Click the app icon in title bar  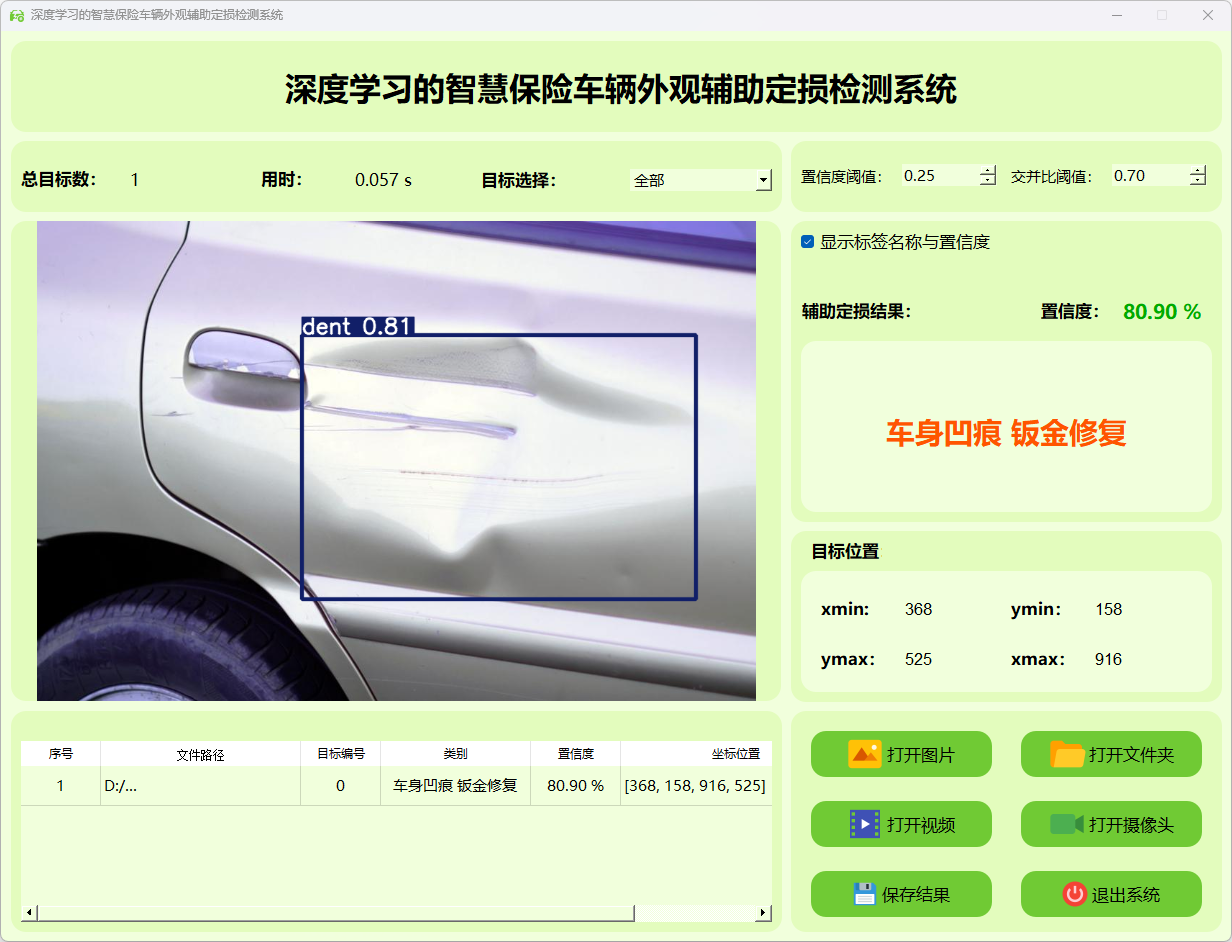(x=16, y=15)
